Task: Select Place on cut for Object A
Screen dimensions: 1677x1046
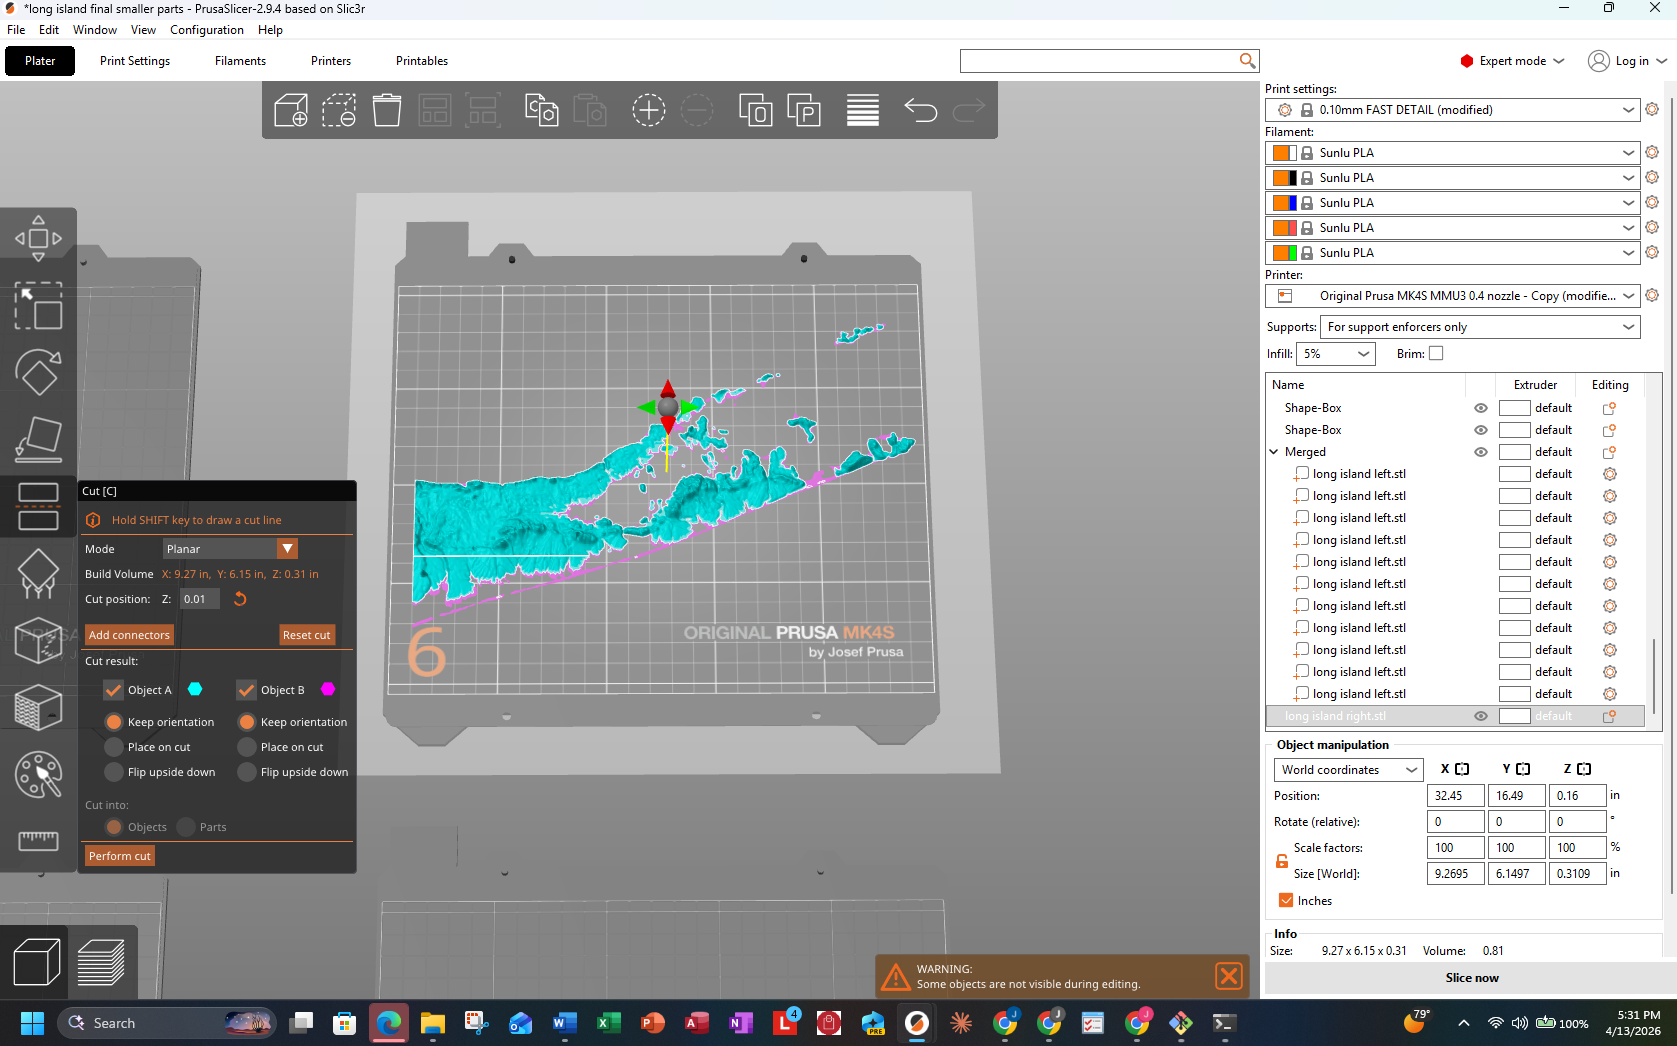Action: (x=114, y=747)
